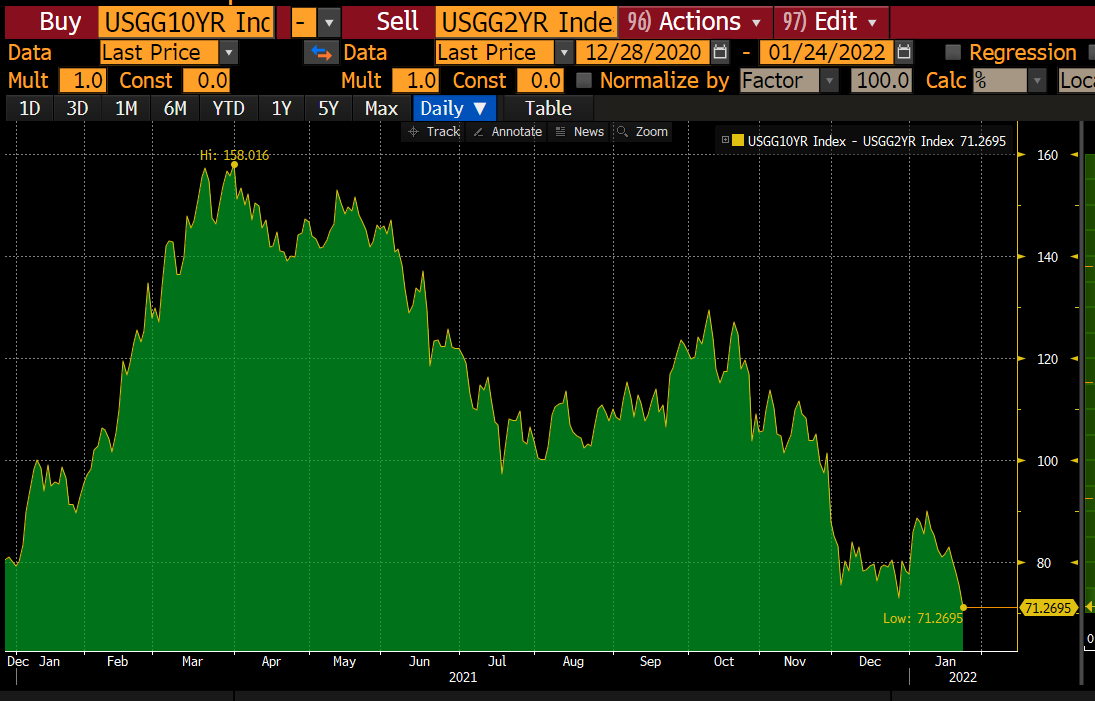Click the Sell security field USGG2YR
The image size is (1095, 701).
click(x=526, y=22)
